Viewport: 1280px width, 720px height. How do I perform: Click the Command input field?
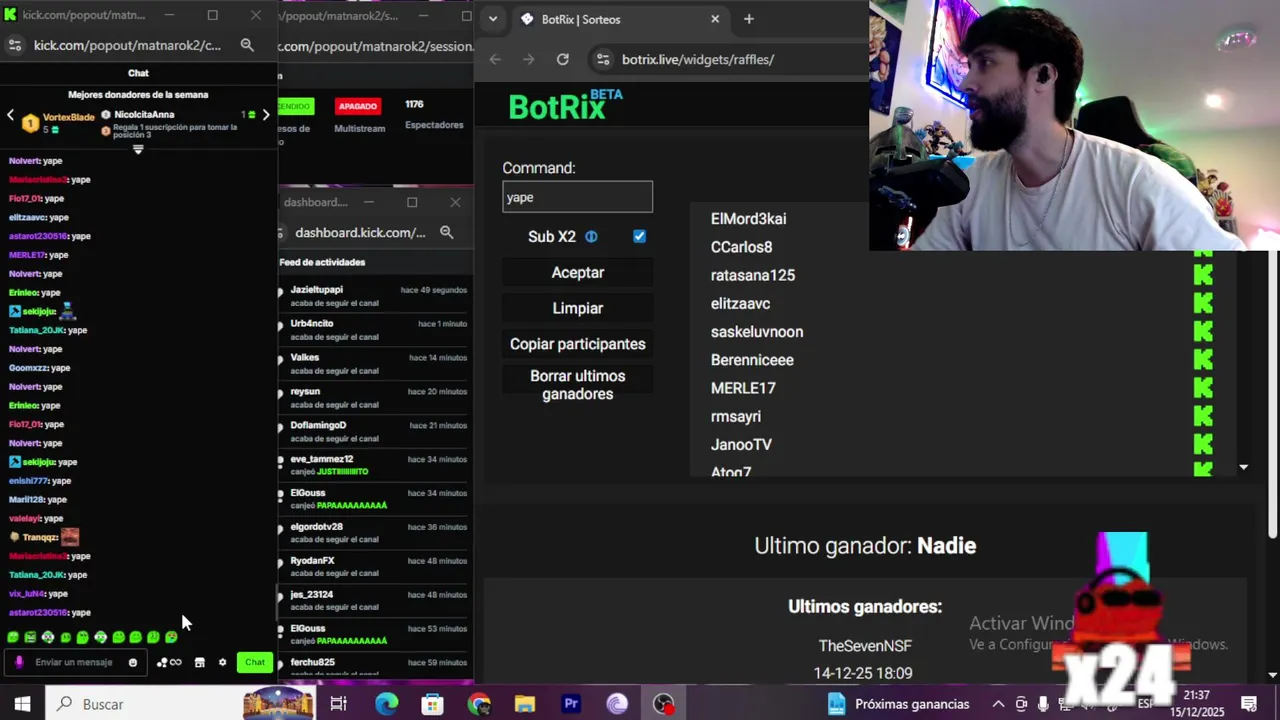coord(578,197)
